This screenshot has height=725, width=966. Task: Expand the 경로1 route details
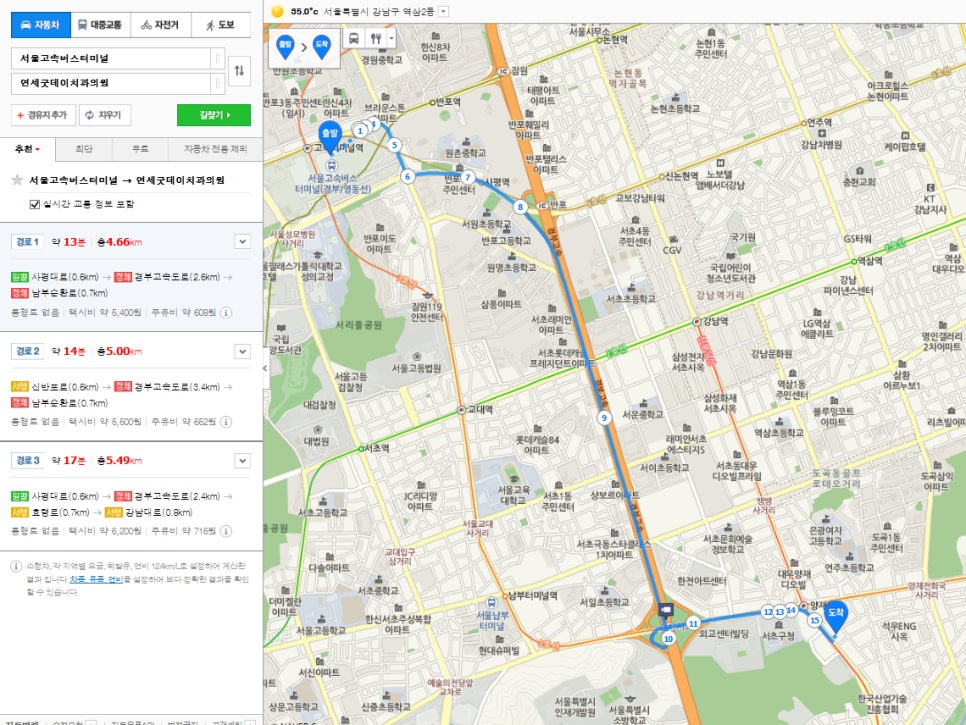(242, 241)
